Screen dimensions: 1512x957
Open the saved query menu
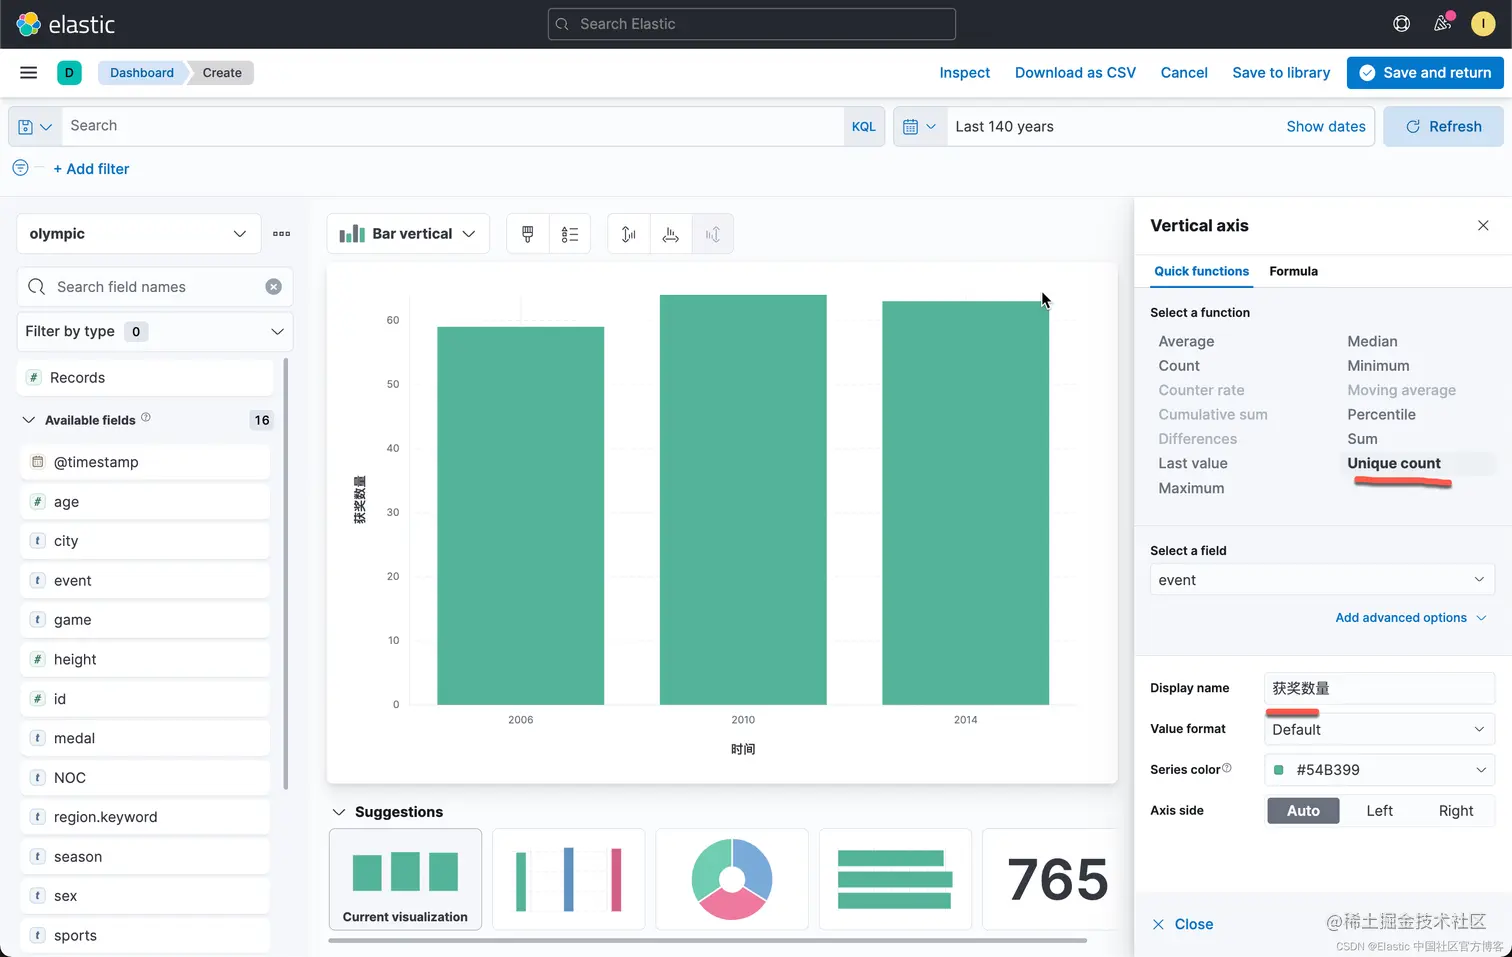point(35,127)
